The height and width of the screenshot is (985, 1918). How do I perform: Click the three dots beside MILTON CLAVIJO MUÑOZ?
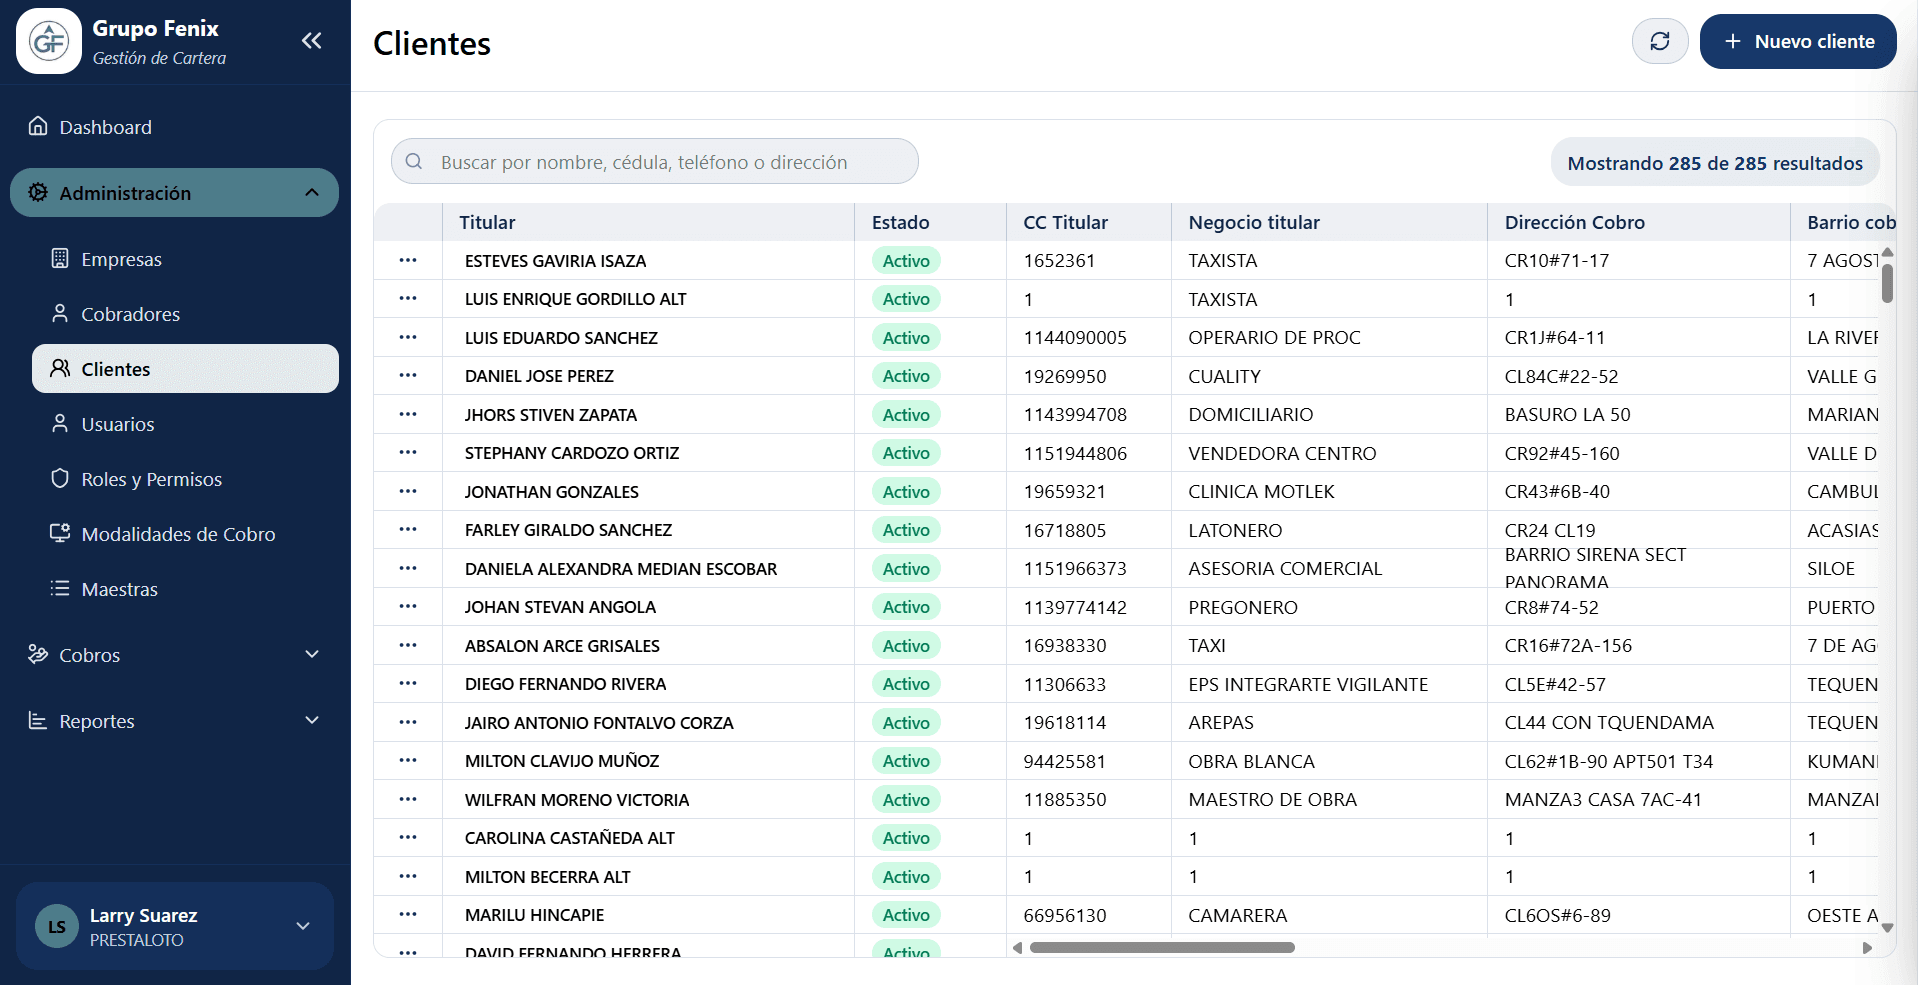407,761
